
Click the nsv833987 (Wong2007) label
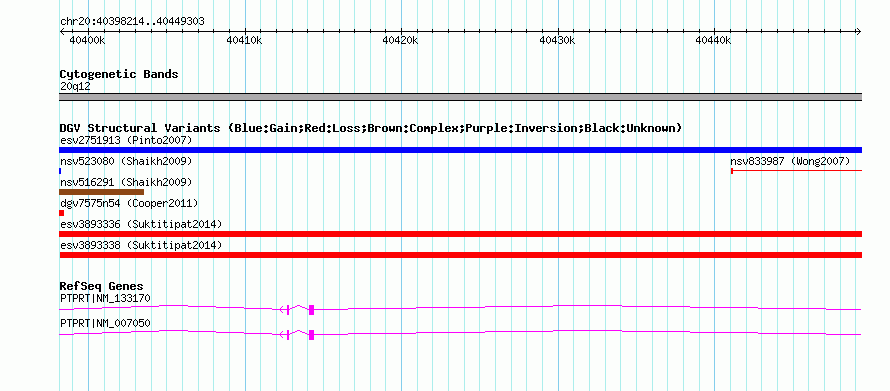[x=790, y=162]
